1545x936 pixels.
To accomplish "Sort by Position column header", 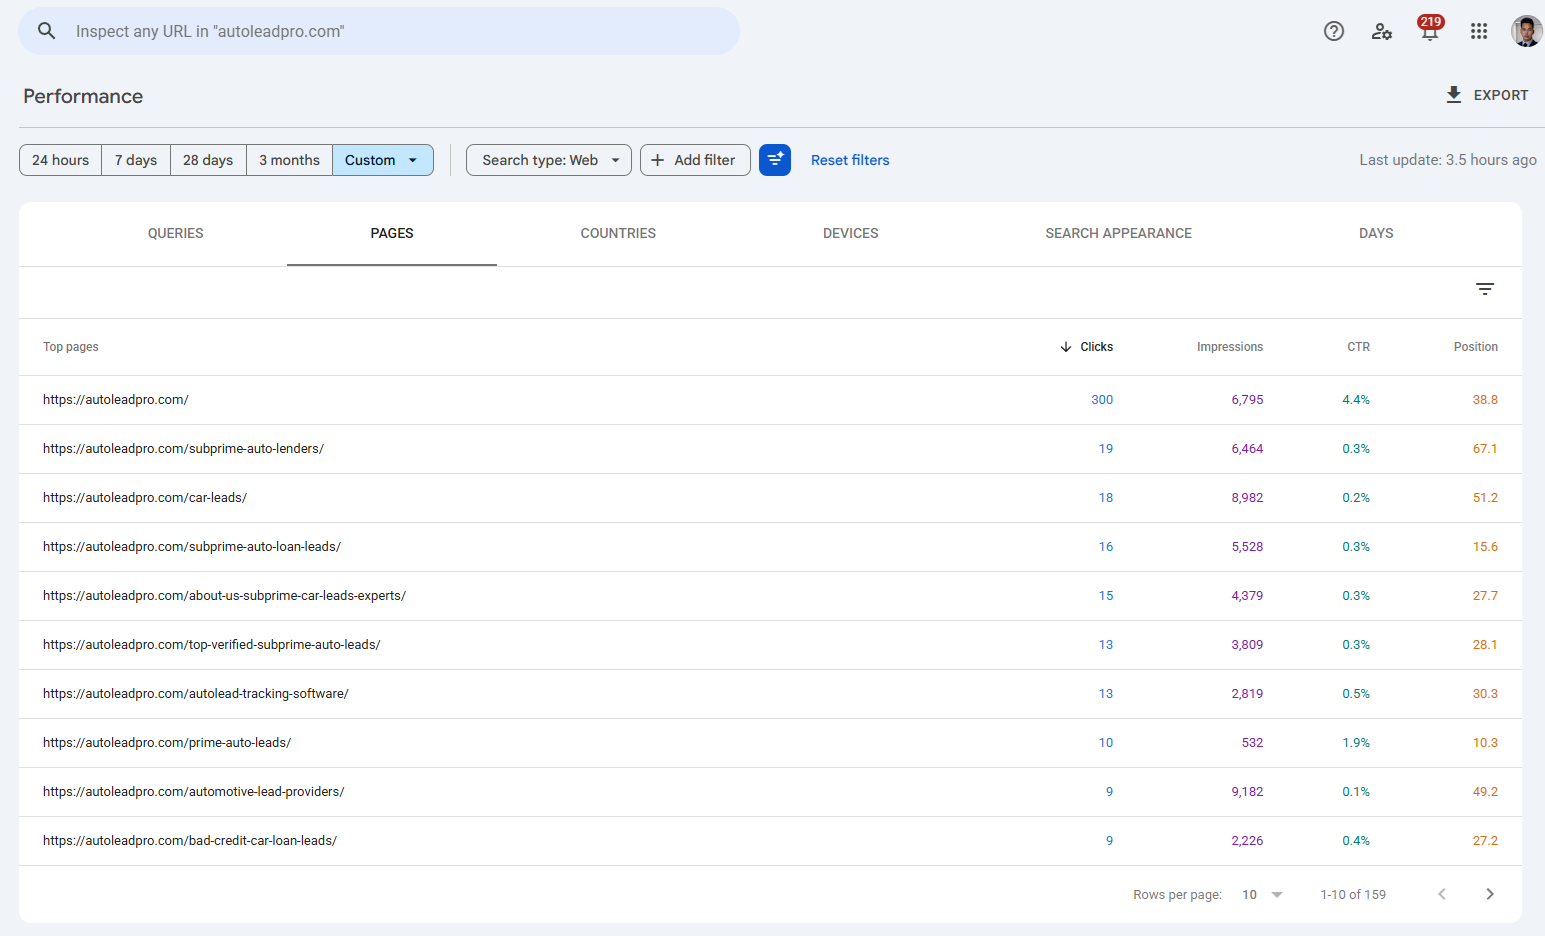I will [1476, 347].
